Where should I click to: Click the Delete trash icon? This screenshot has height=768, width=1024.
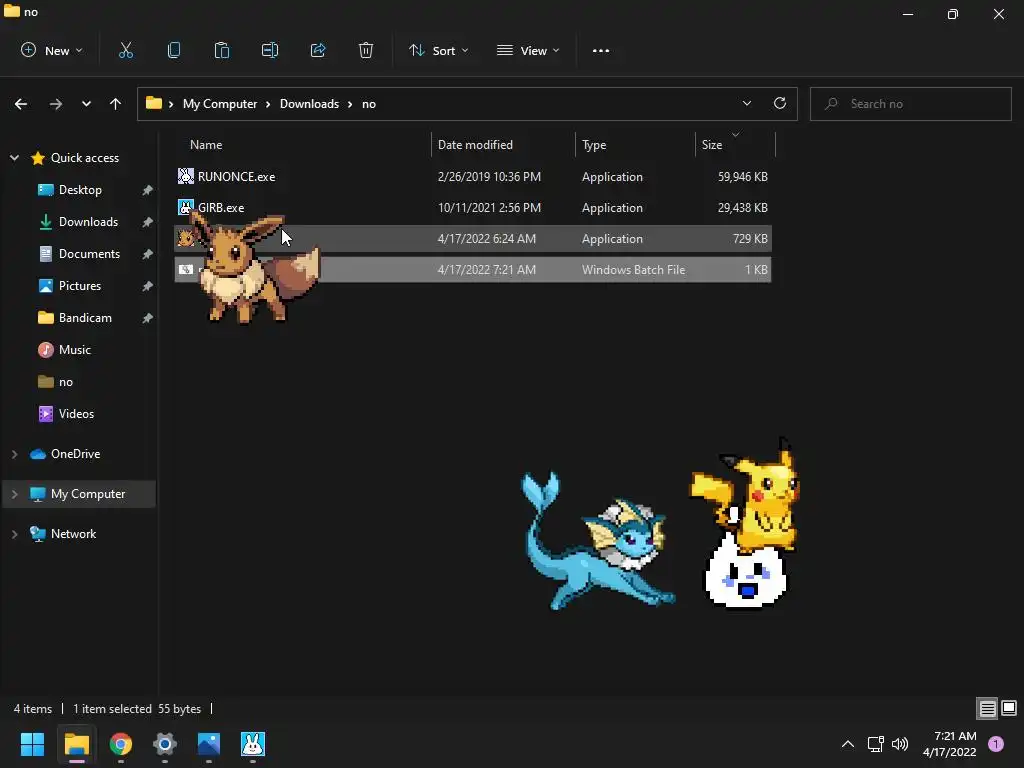(x=366, y=50)
